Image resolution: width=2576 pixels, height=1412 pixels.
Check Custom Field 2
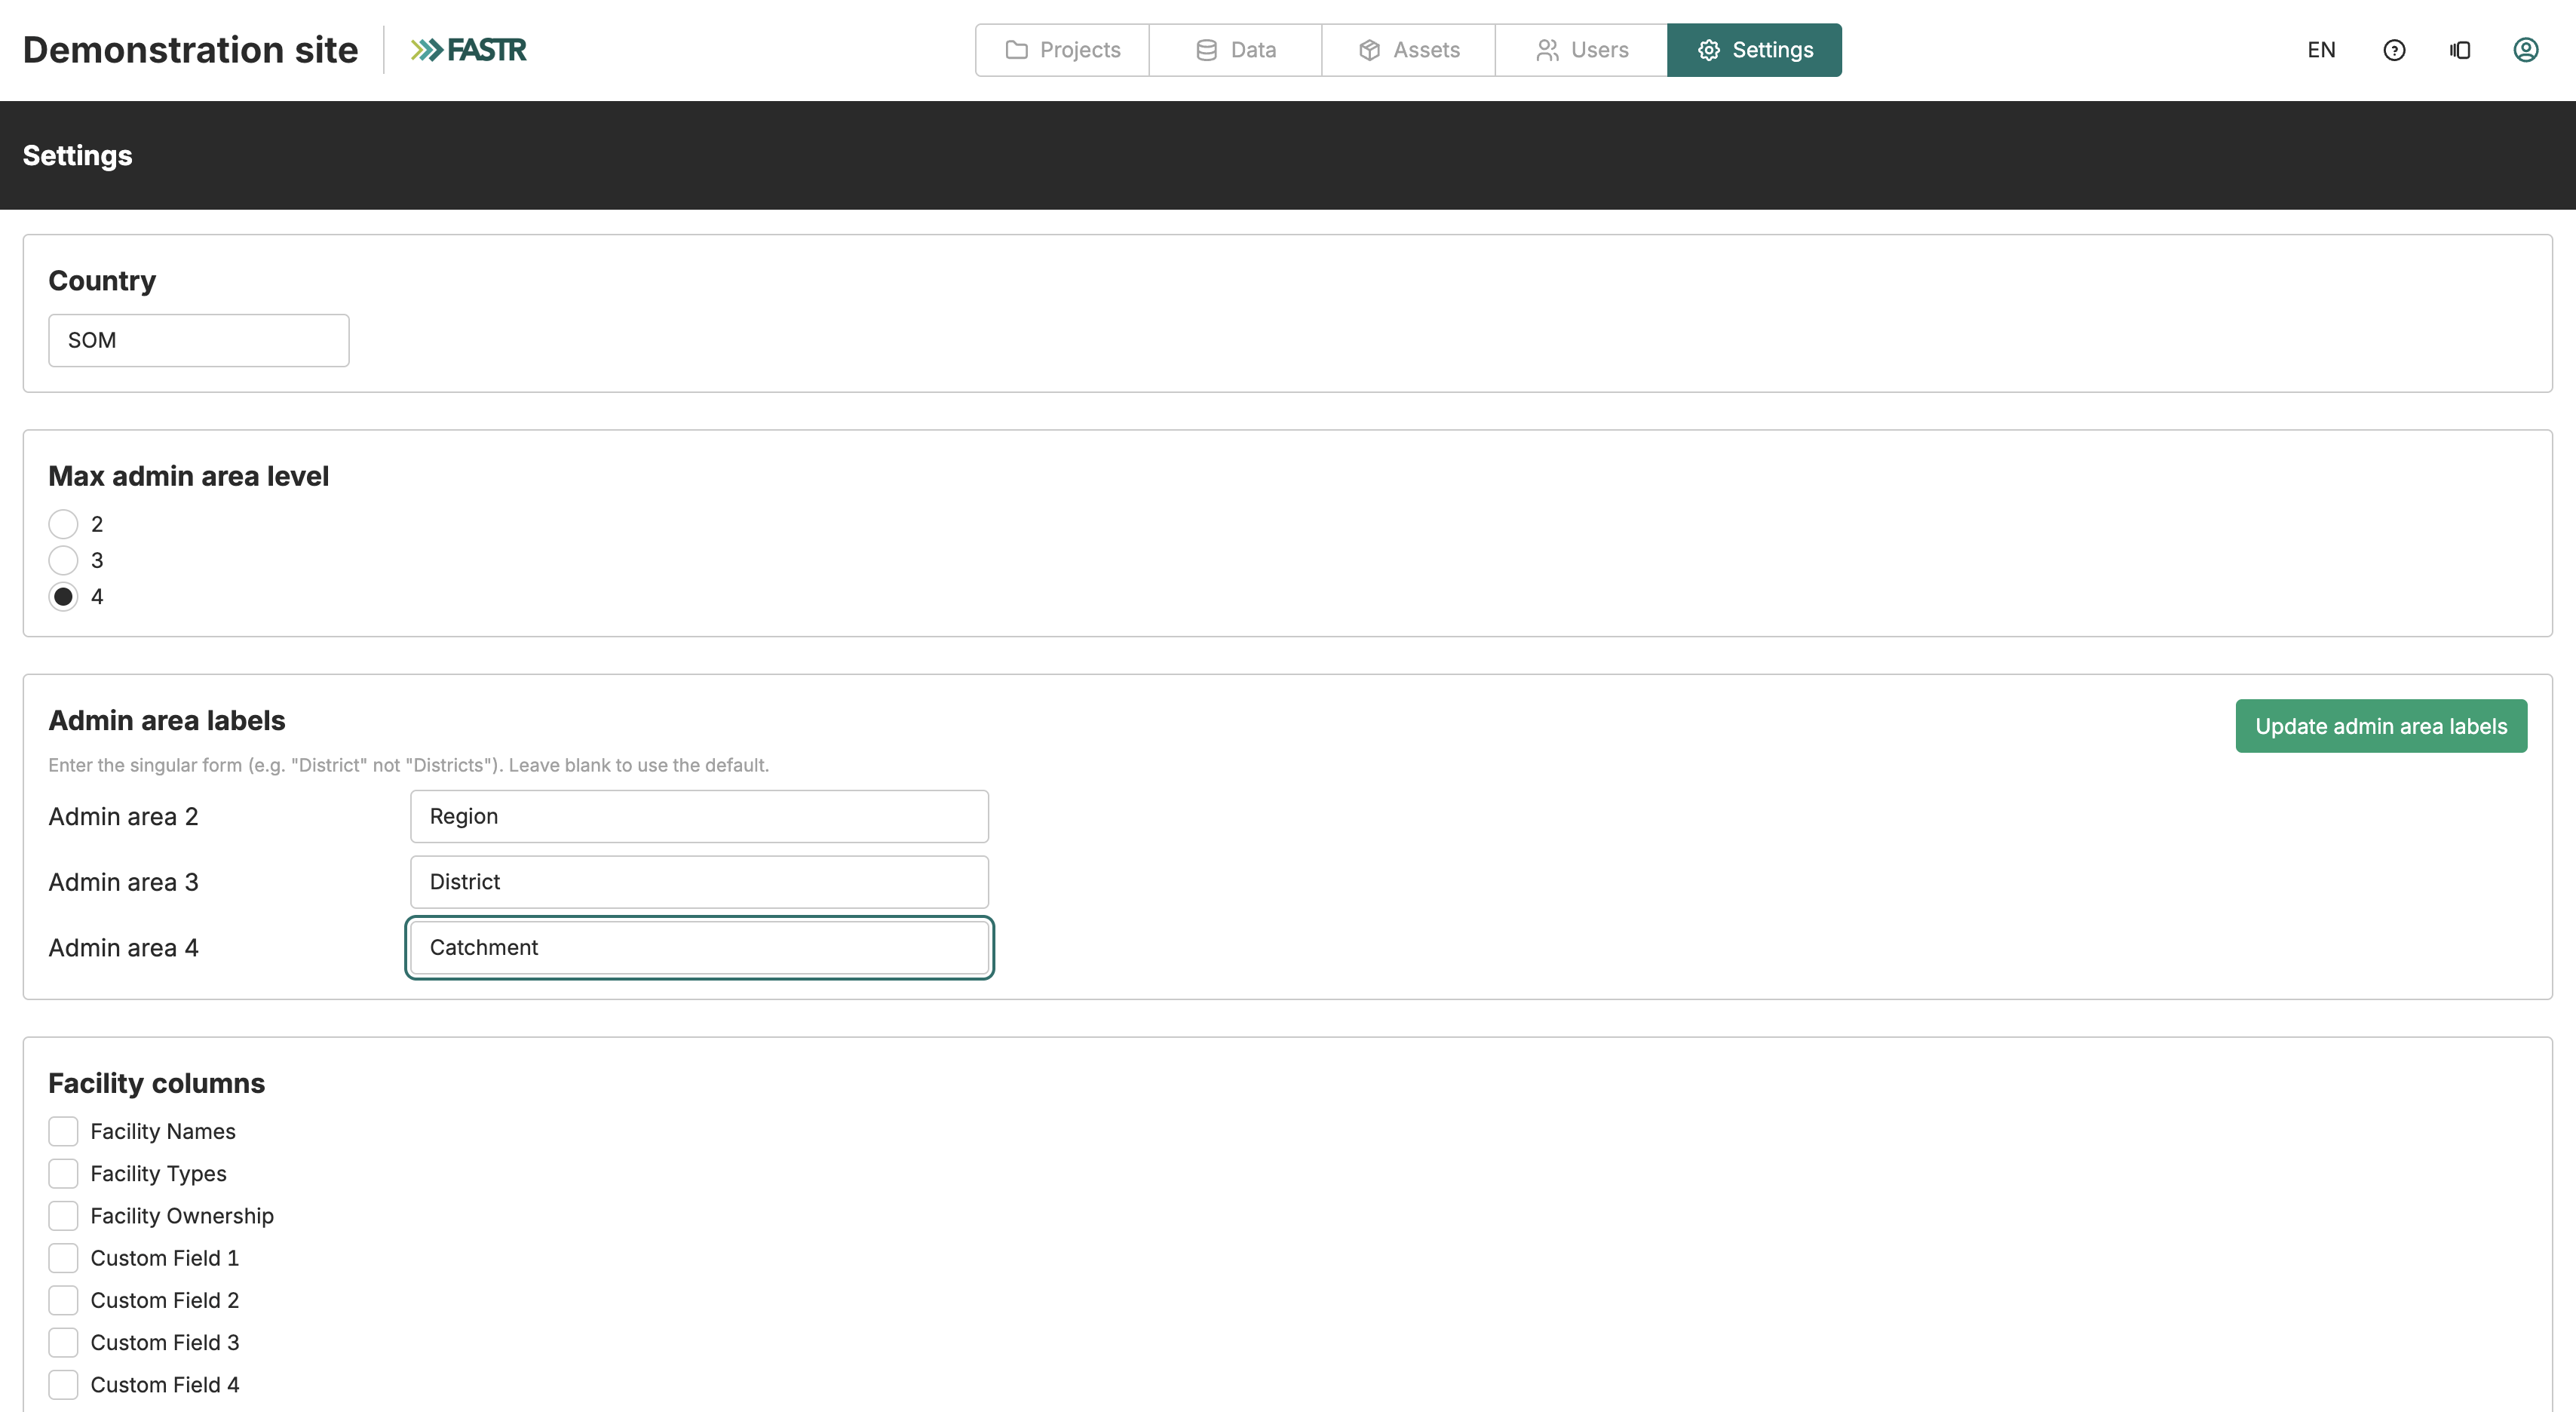tap(63, 1300)
